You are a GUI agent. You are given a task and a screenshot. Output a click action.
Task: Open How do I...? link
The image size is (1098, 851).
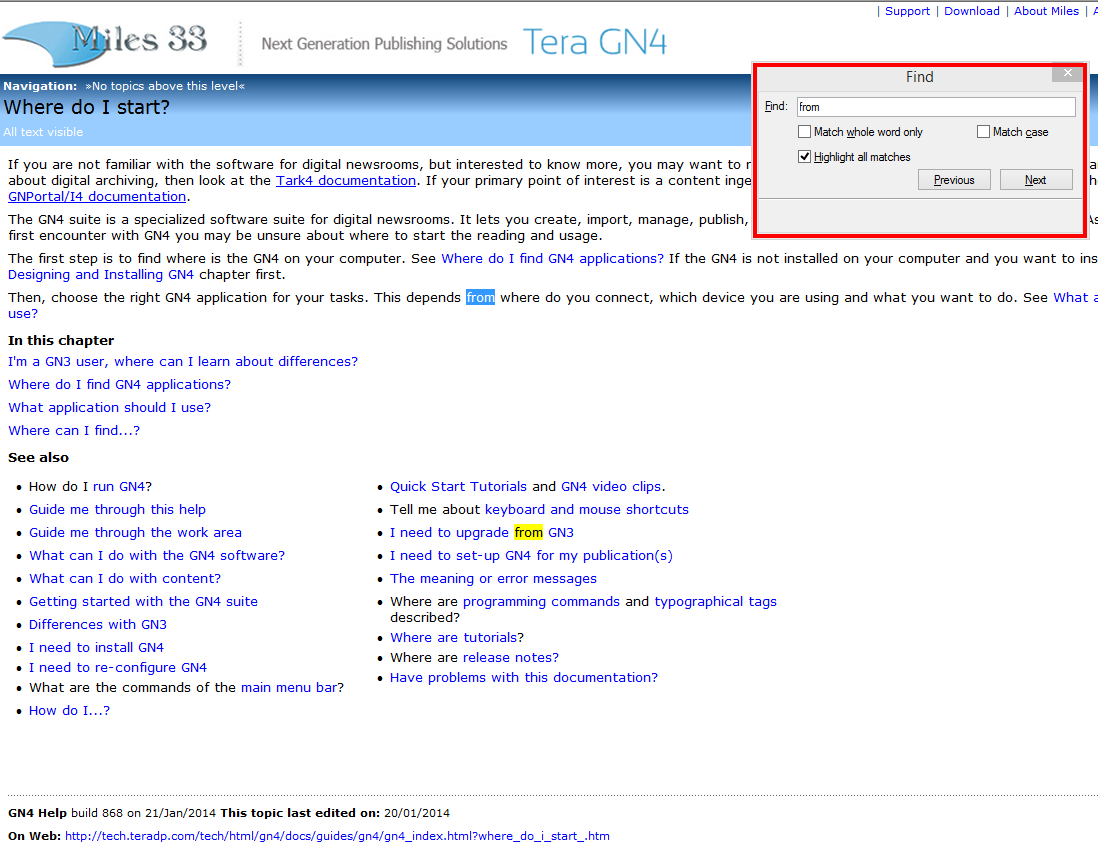(69, 710)
